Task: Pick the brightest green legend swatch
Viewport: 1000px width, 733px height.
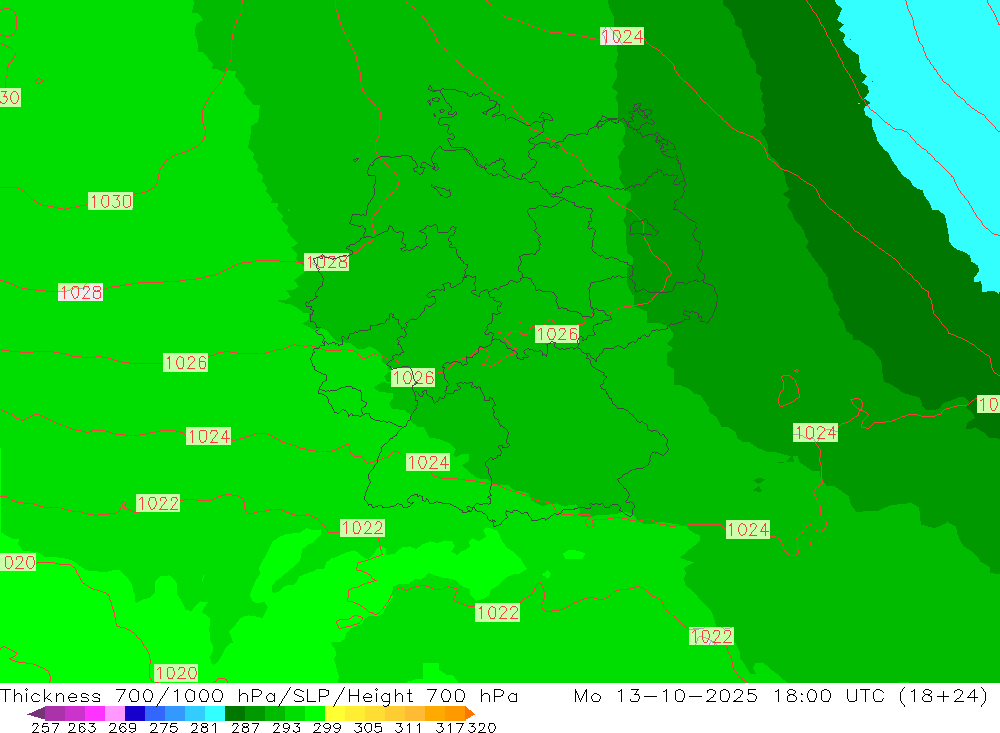Action: click(315, 713)
